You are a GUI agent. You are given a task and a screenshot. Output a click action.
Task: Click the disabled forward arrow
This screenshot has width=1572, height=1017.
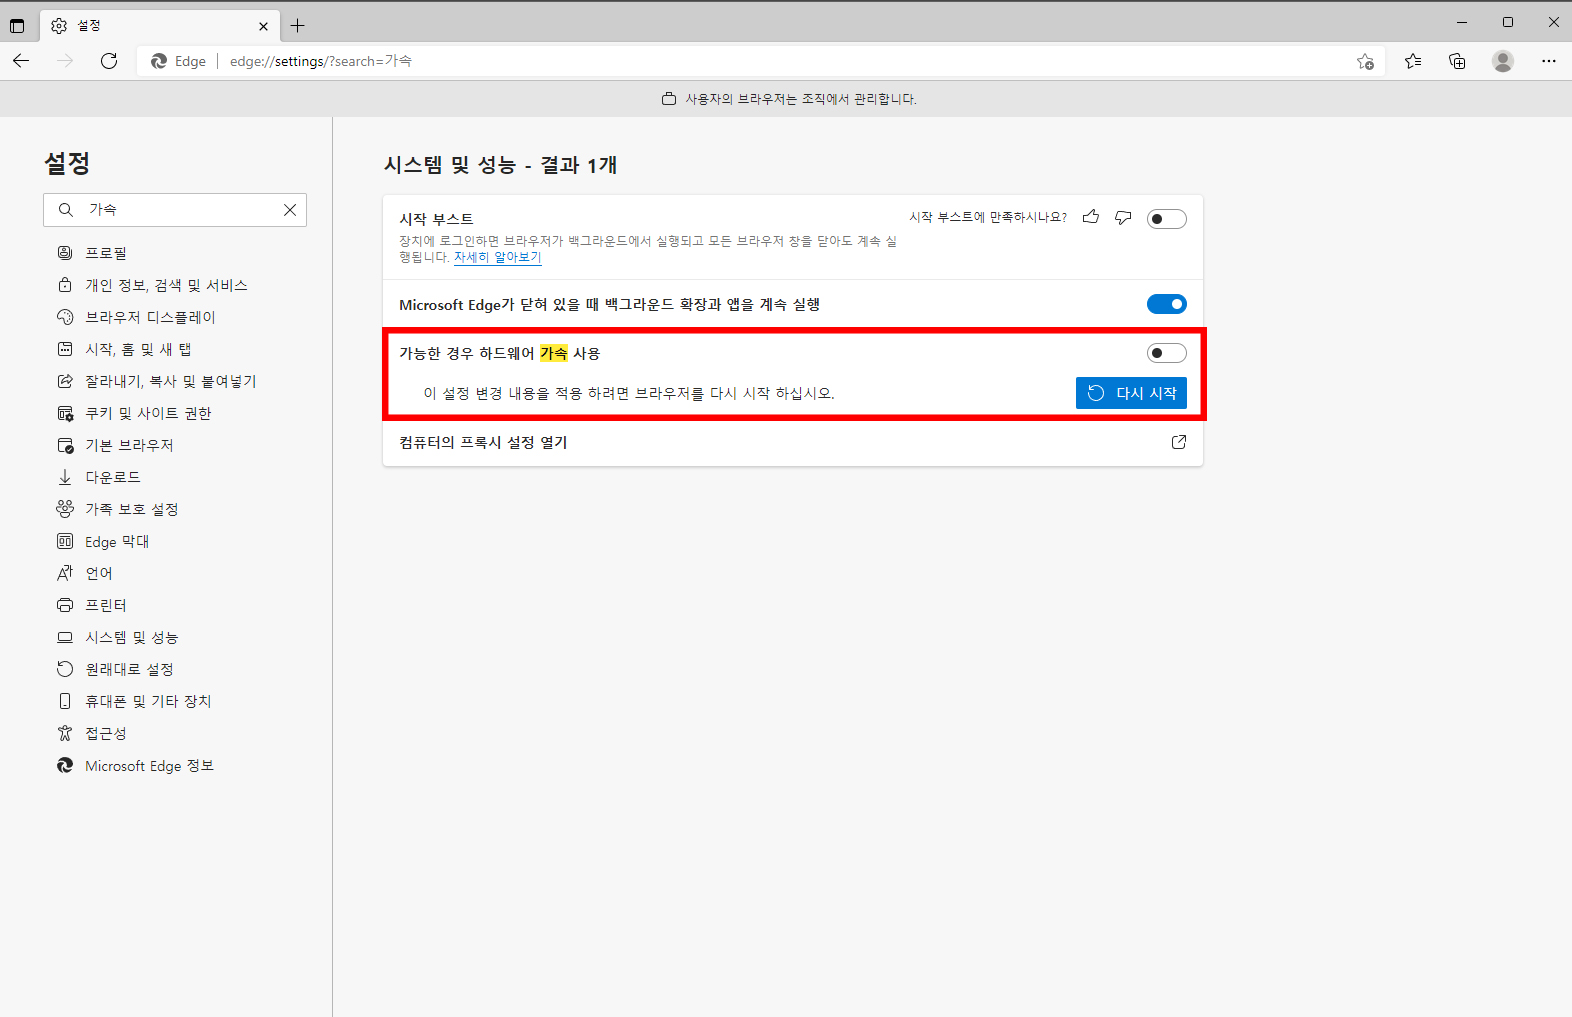pyautogui.click(x=65, y=61)
